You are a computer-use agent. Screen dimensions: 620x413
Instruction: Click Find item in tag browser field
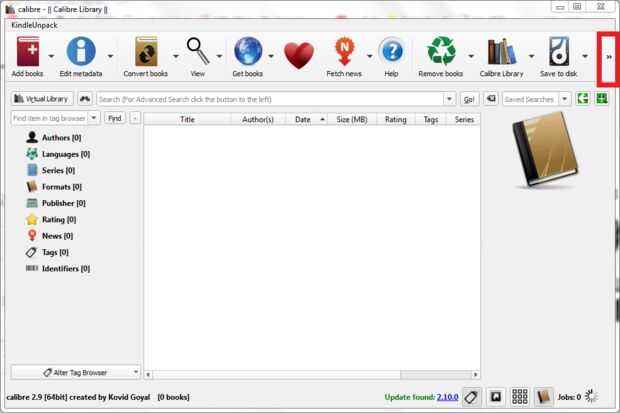pos(50,118)
